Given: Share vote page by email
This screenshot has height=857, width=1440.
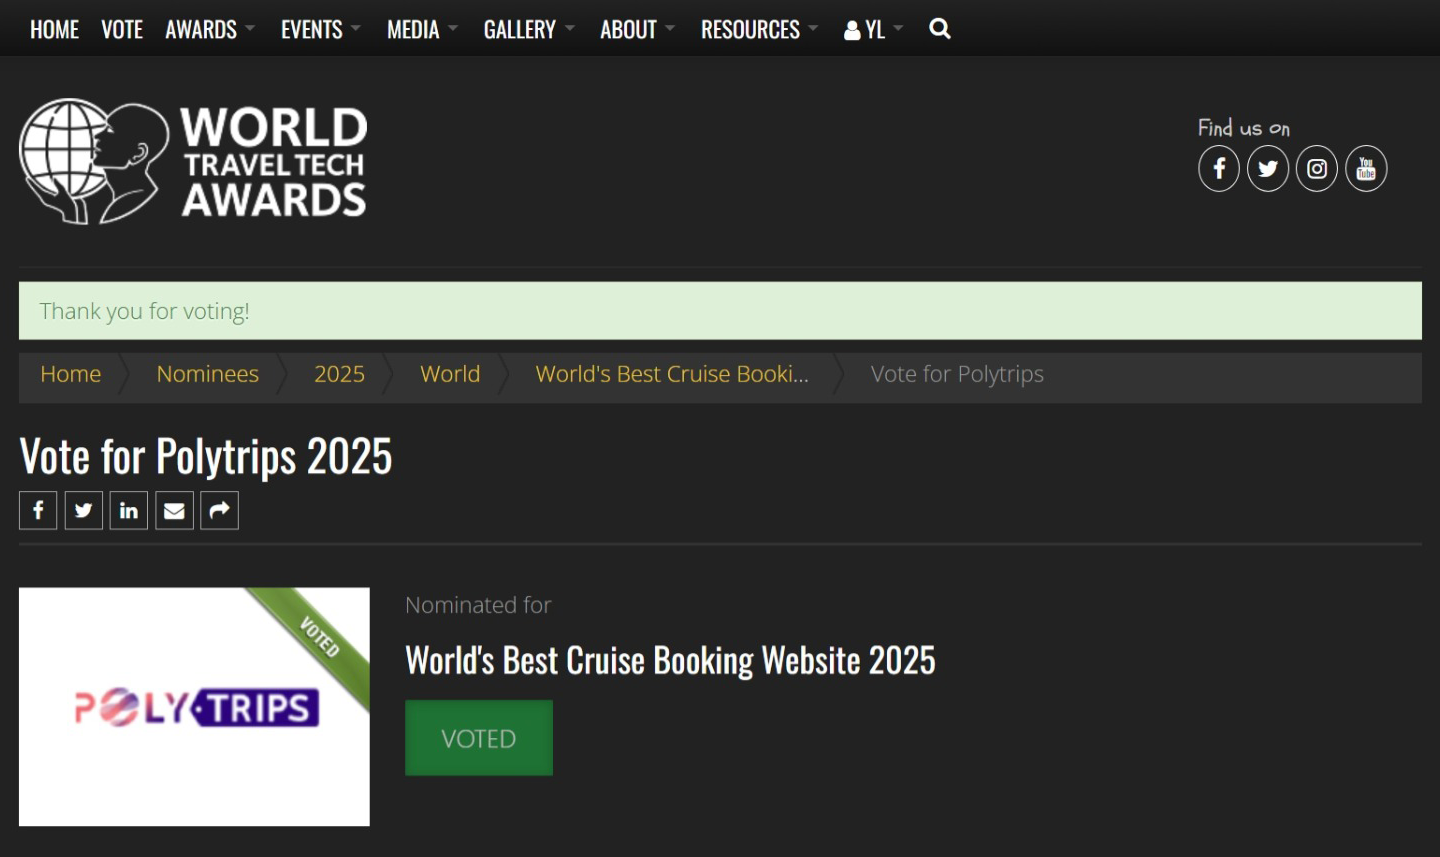Looking at the screenshot, I should (174, 511).
